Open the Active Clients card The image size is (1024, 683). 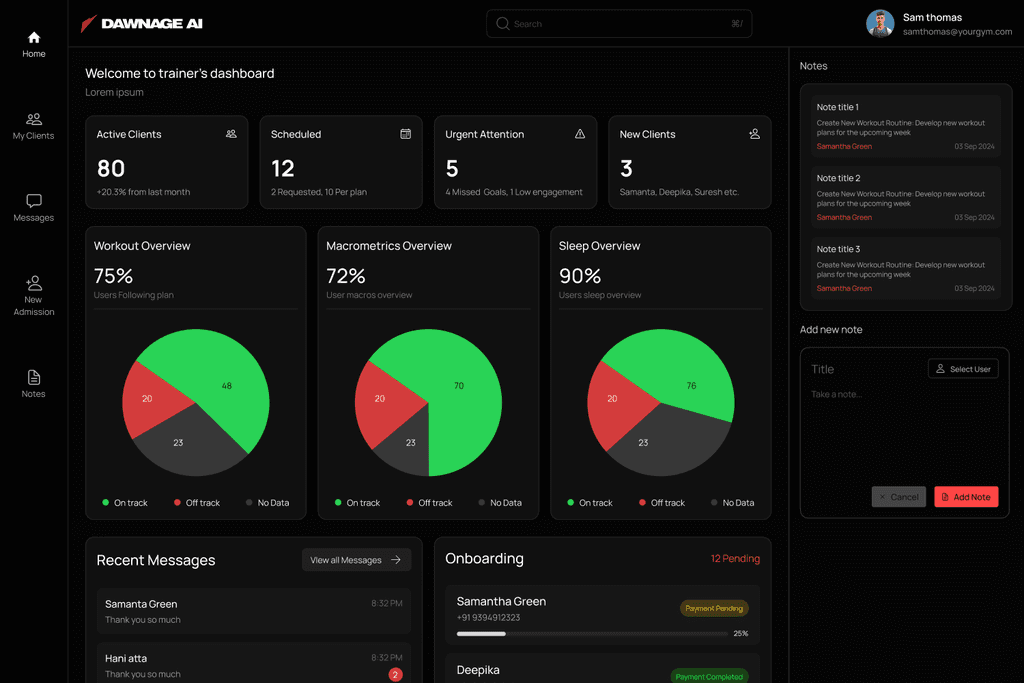[x=167, y=163]
